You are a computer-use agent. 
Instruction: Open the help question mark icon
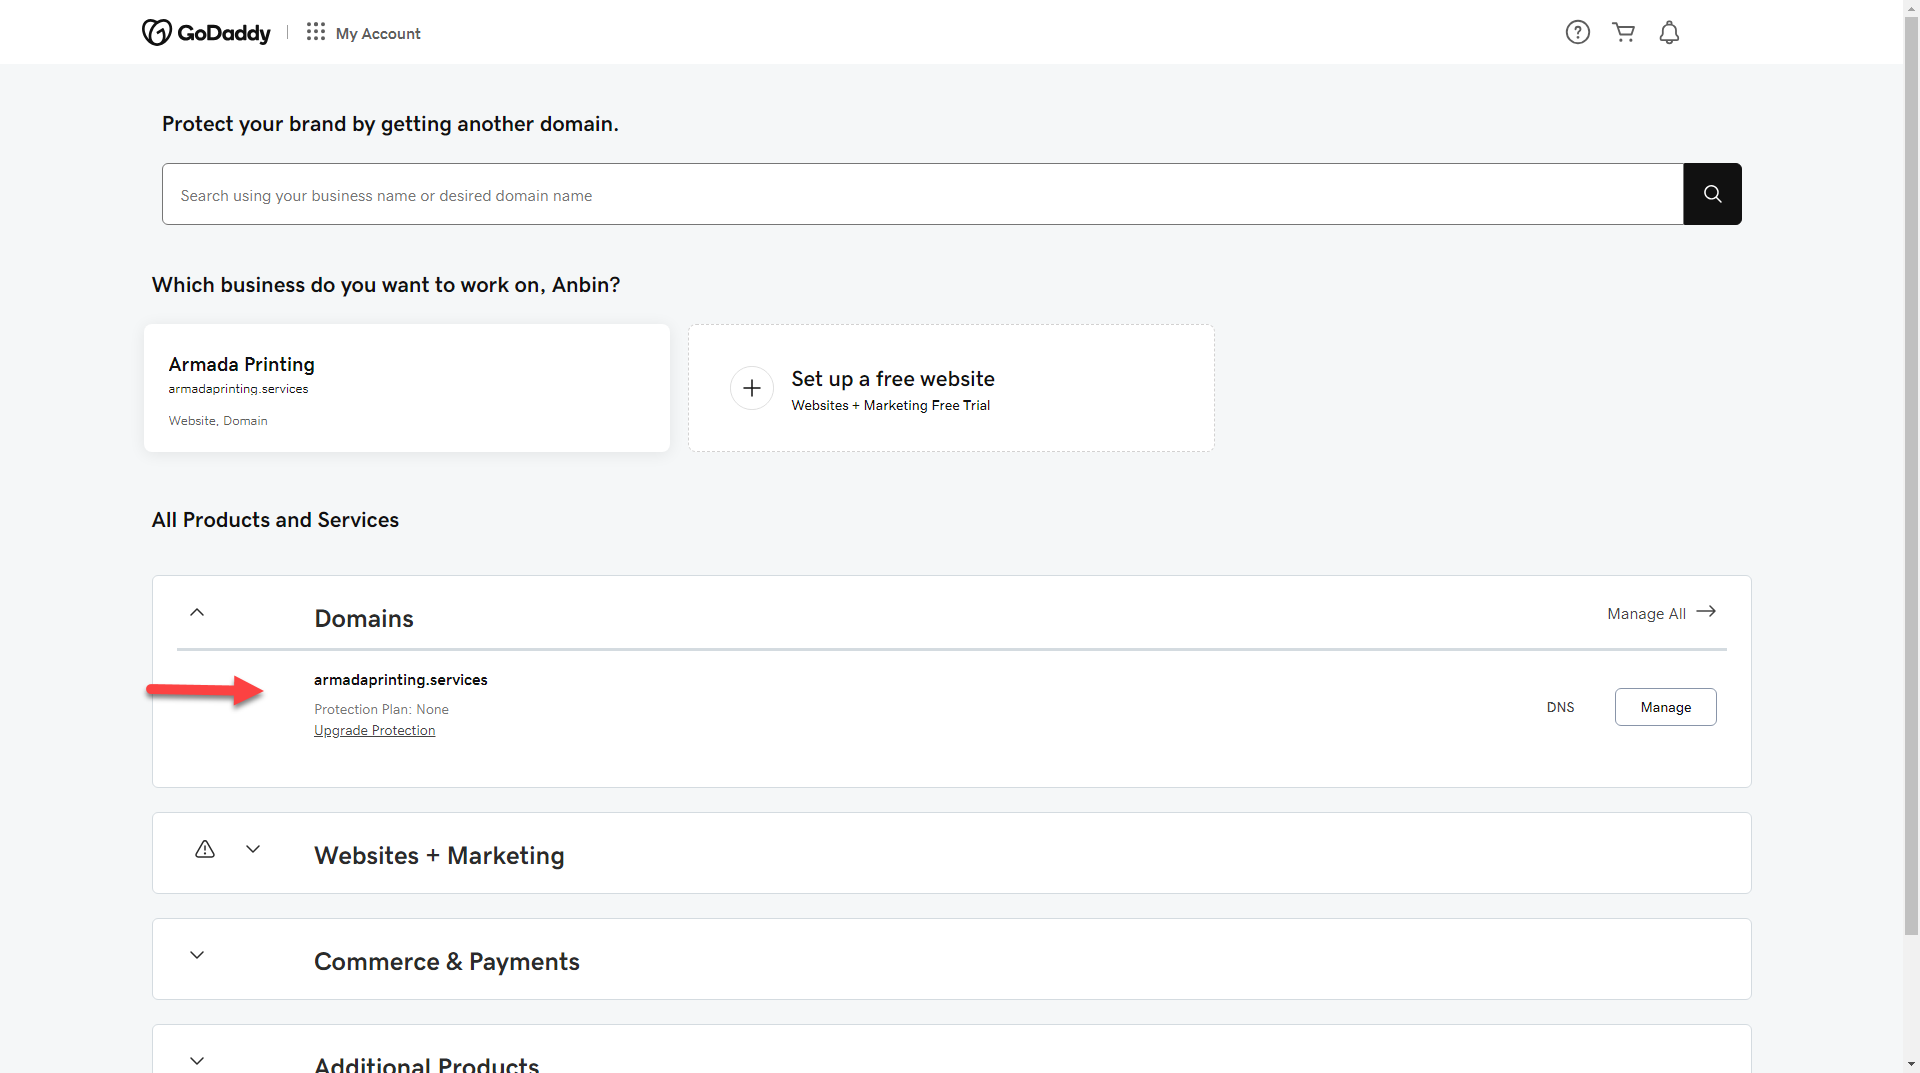click(x=1578, y=32)
